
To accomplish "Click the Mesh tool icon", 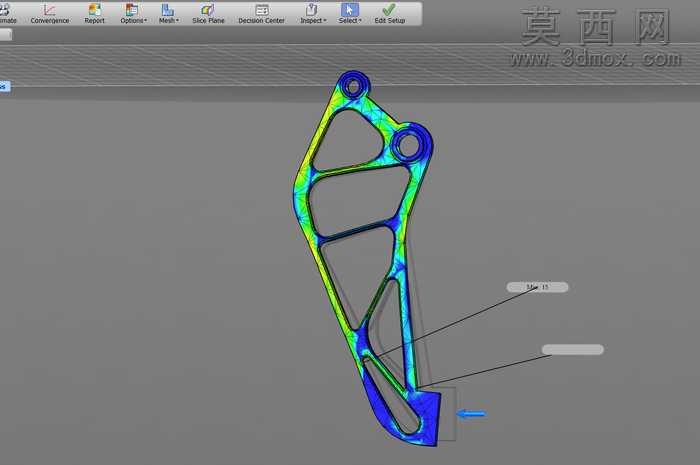I will [x=167, y=9].
